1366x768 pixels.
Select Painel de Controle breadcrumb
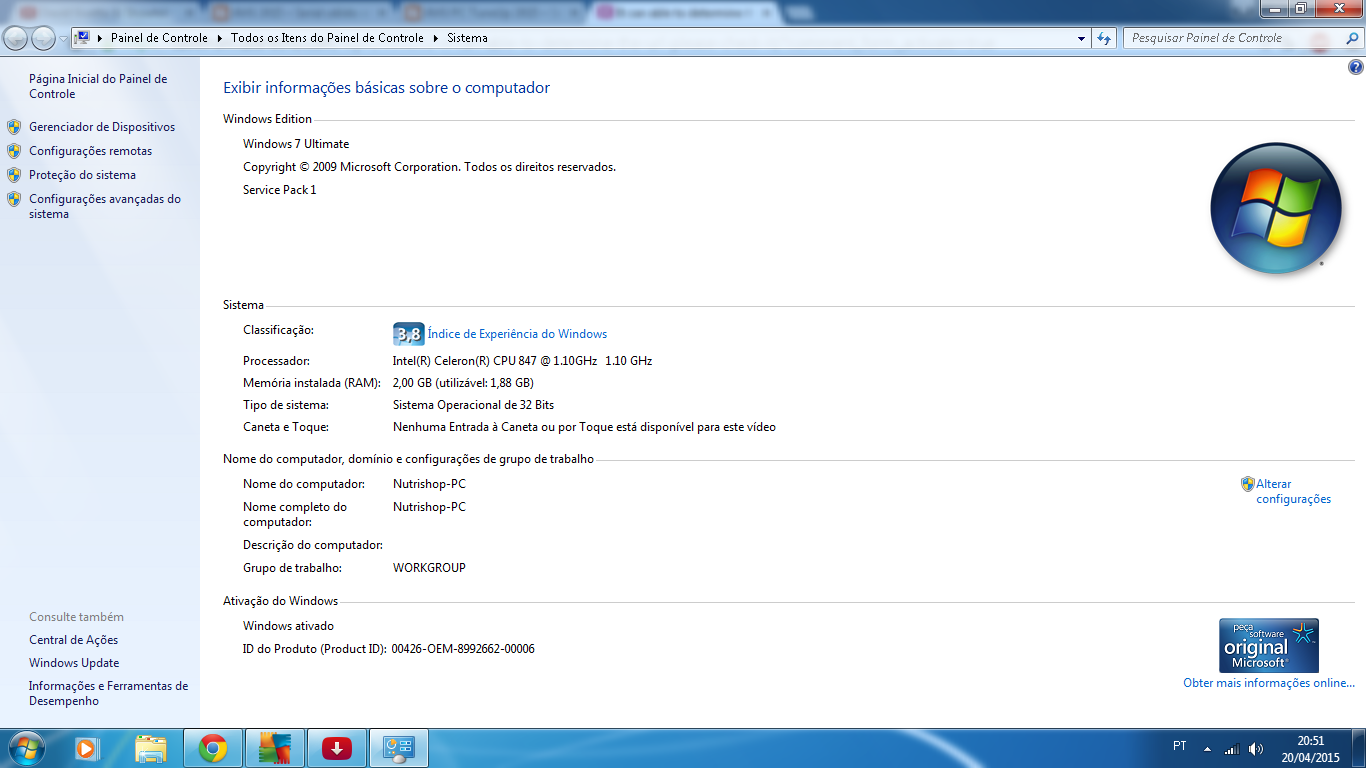pos(159,38)
